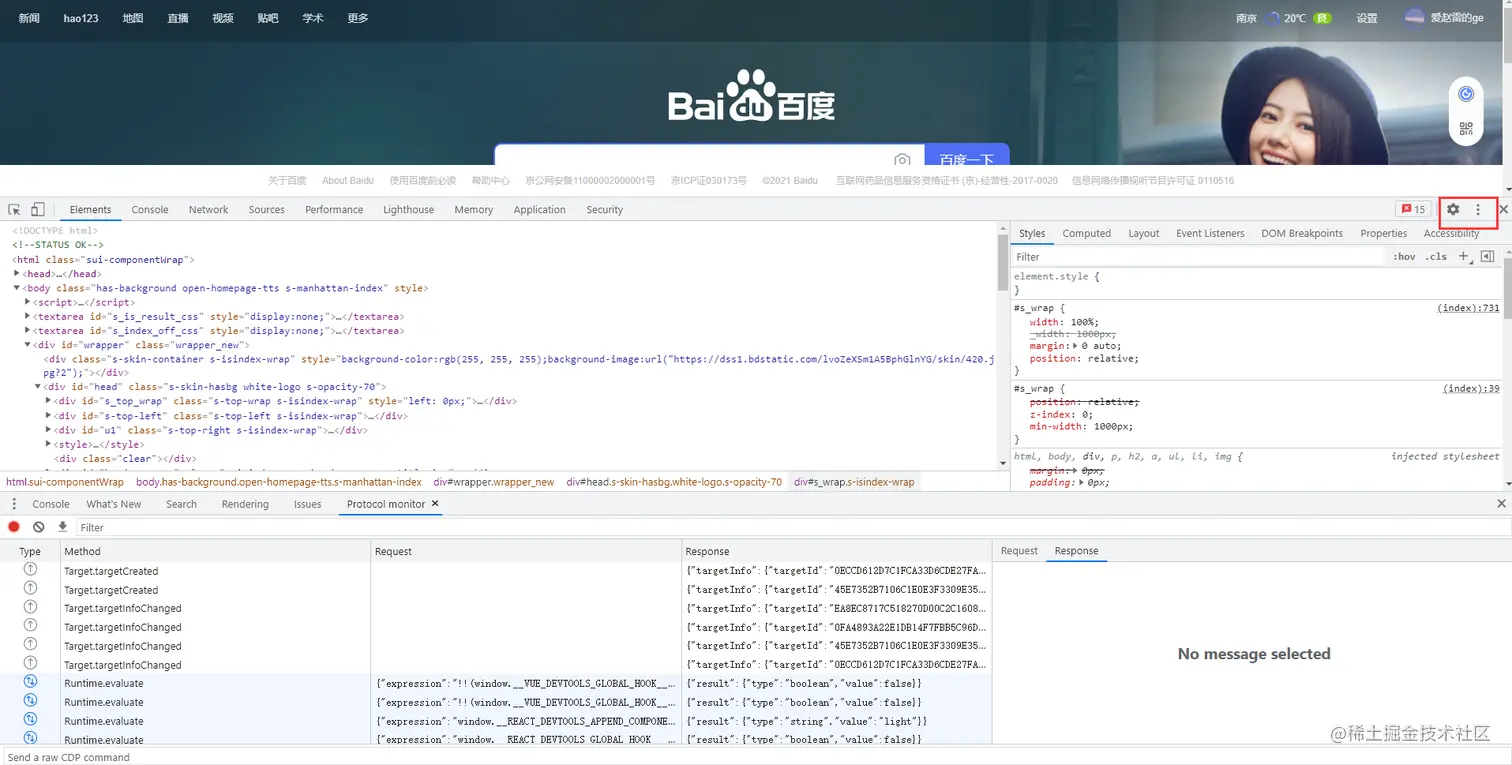This screenshot has width=1512, height=765.
Task: Clear all messages in Protocol monitor
Action: pyautogui.click(x=38, y=527)
